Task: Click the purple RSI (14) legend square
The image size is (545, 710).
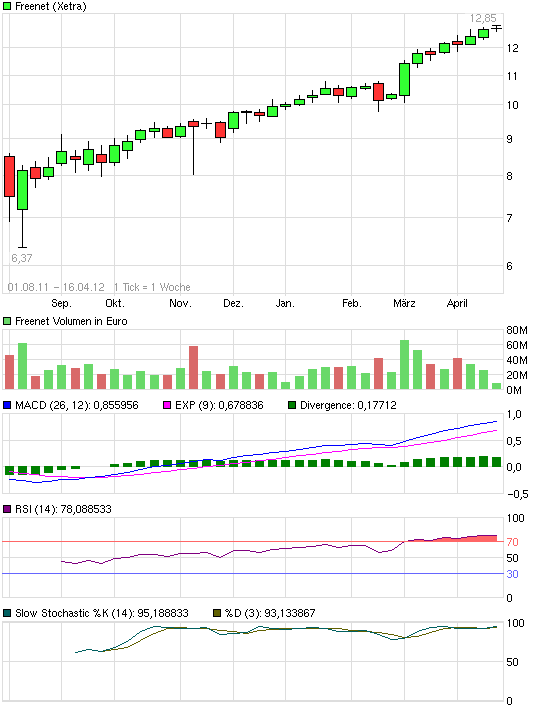Action: 7,509
